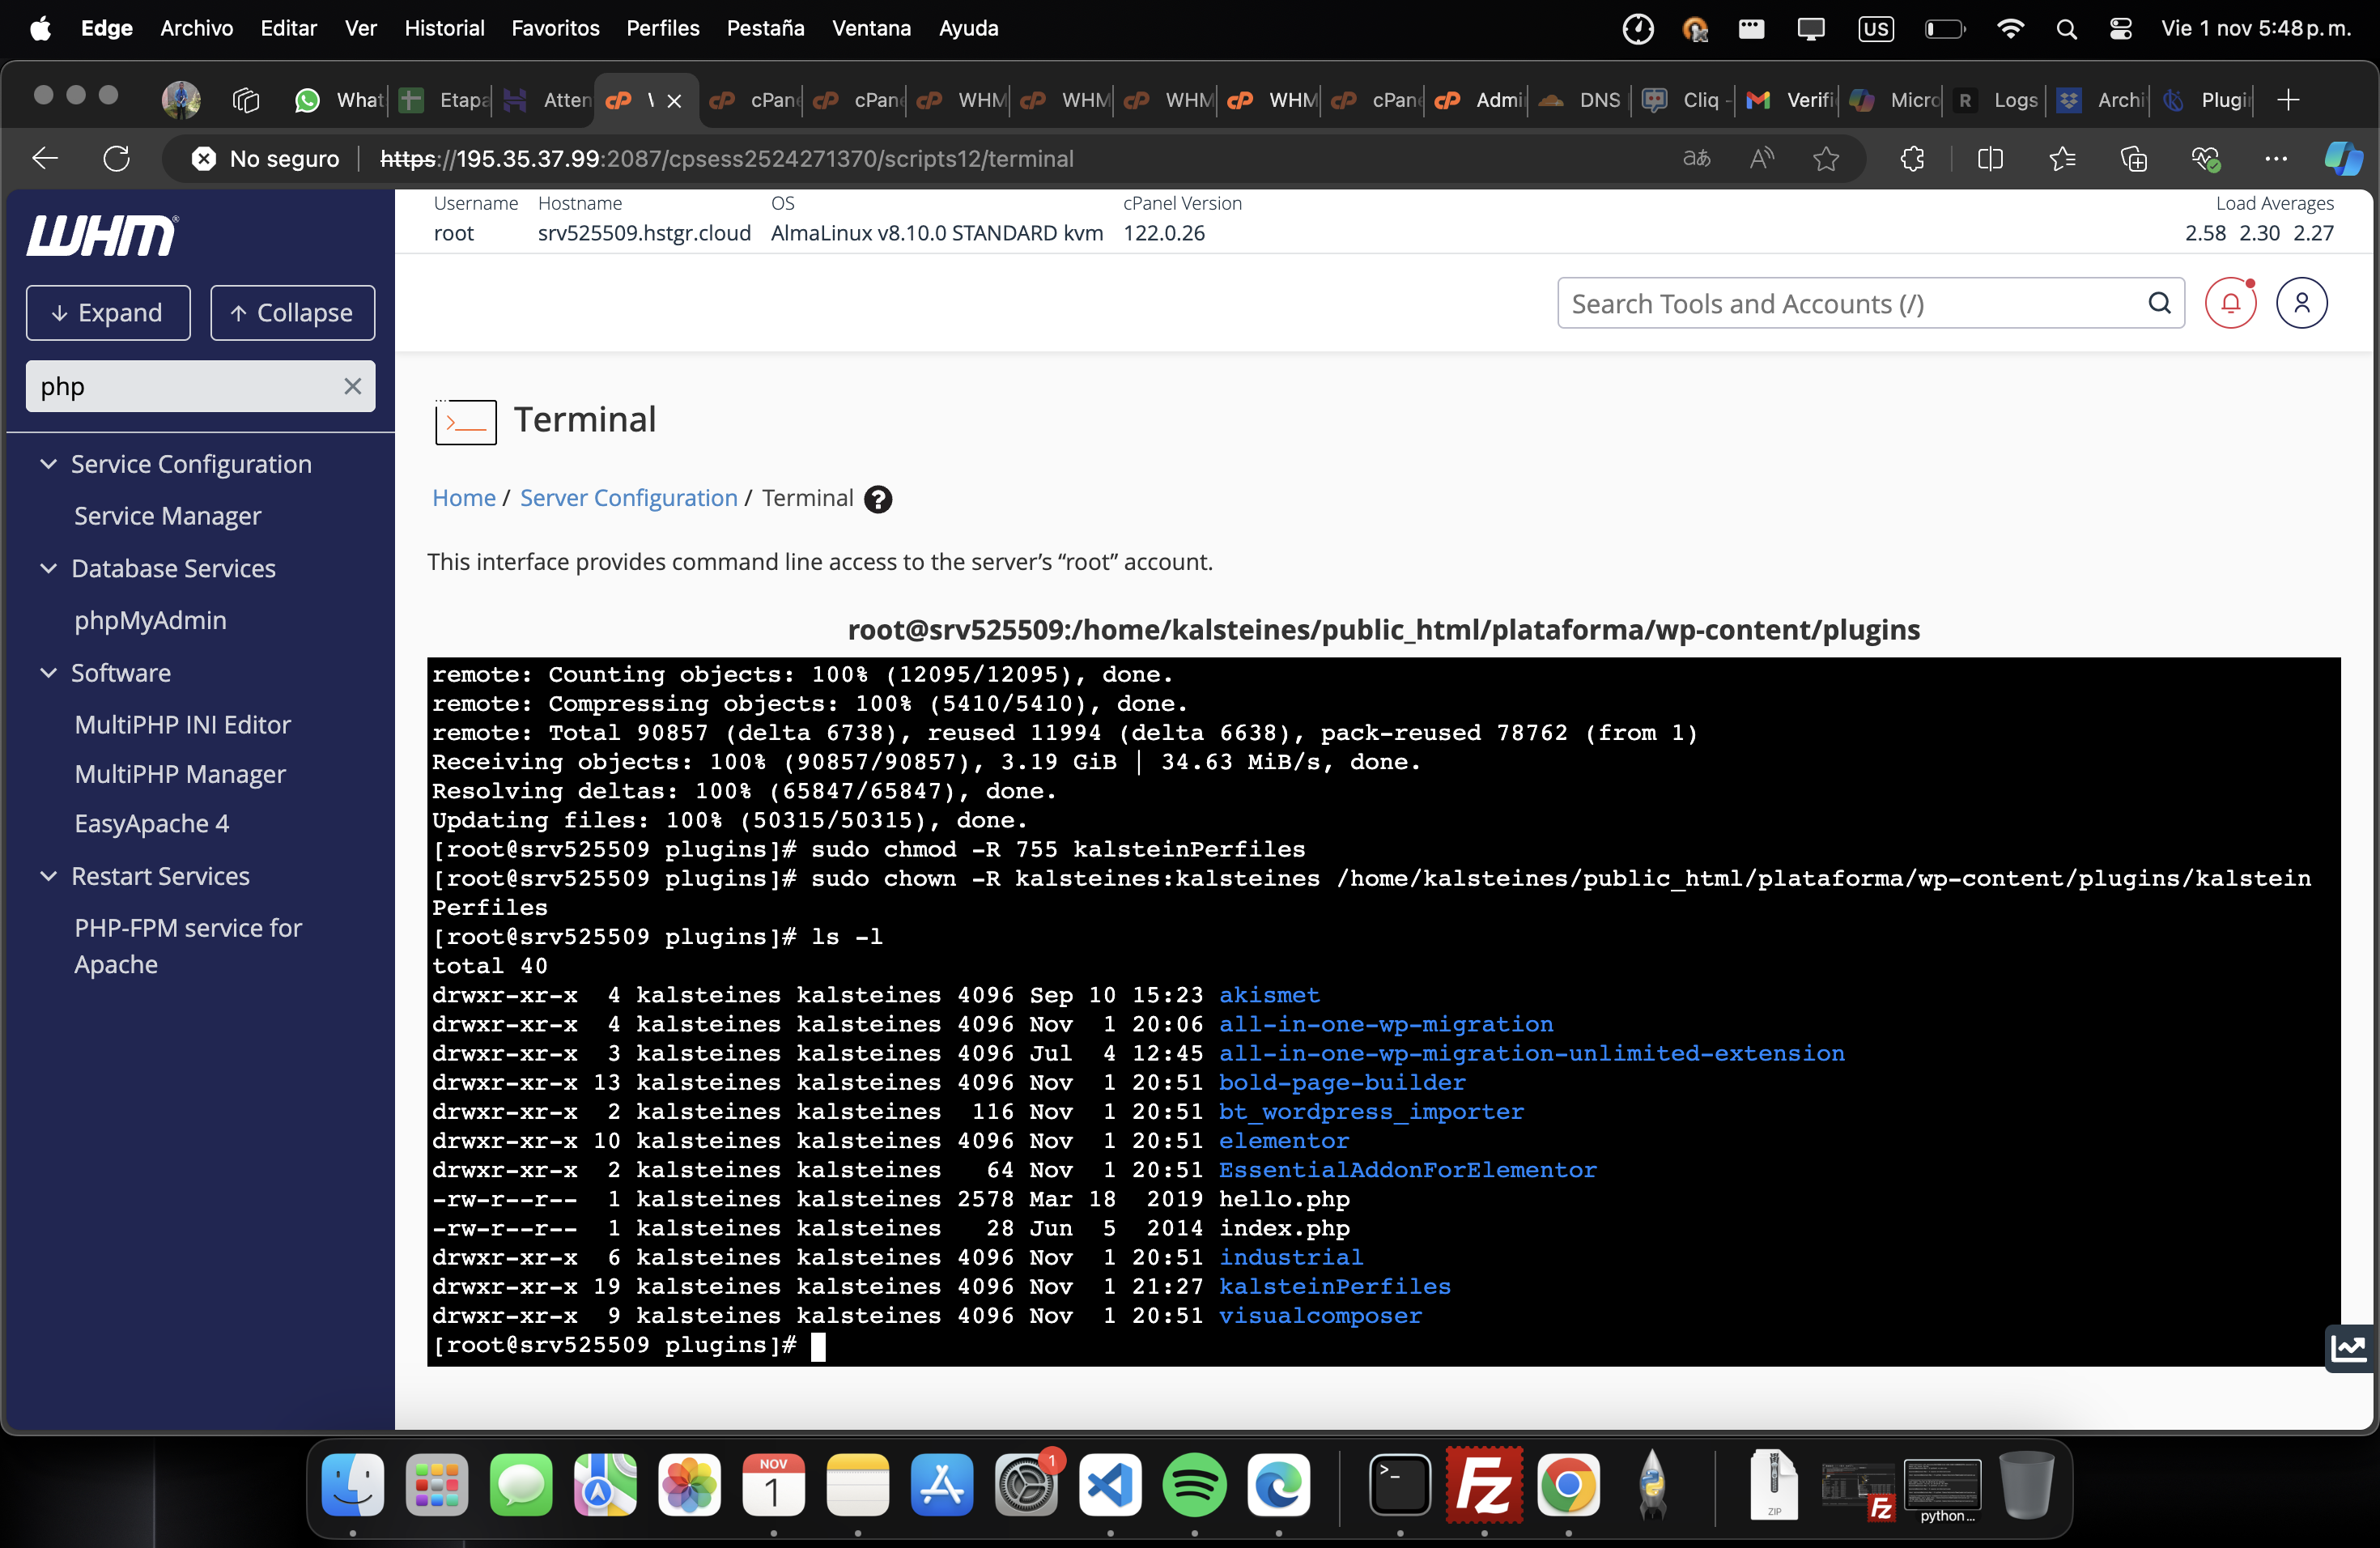2380x1548 pixels.
Task: Reload the page with refresh icon
Action: pos(117,158)
